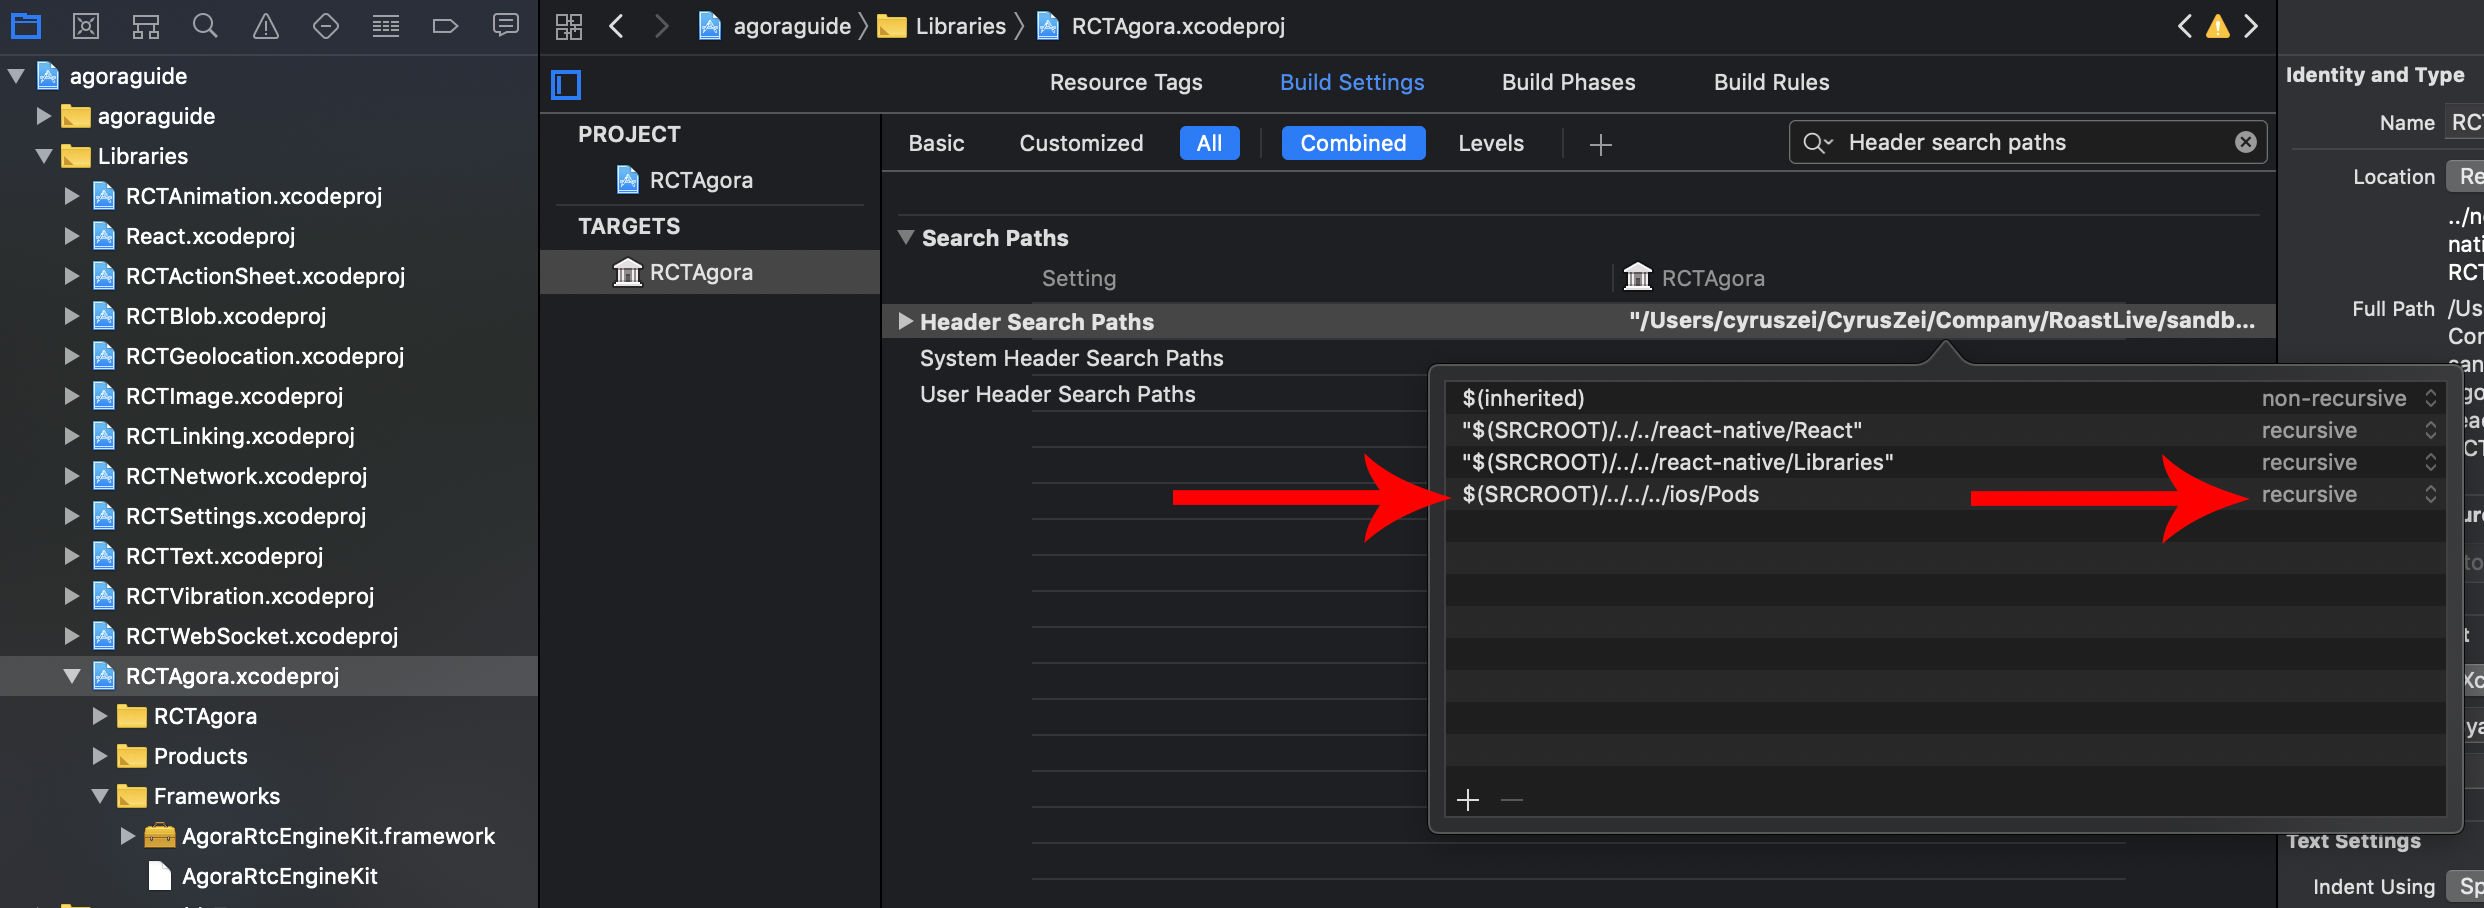Clear the build settings search field
The height and width of the screenshot is (908, 2484).
(2246, 142)
